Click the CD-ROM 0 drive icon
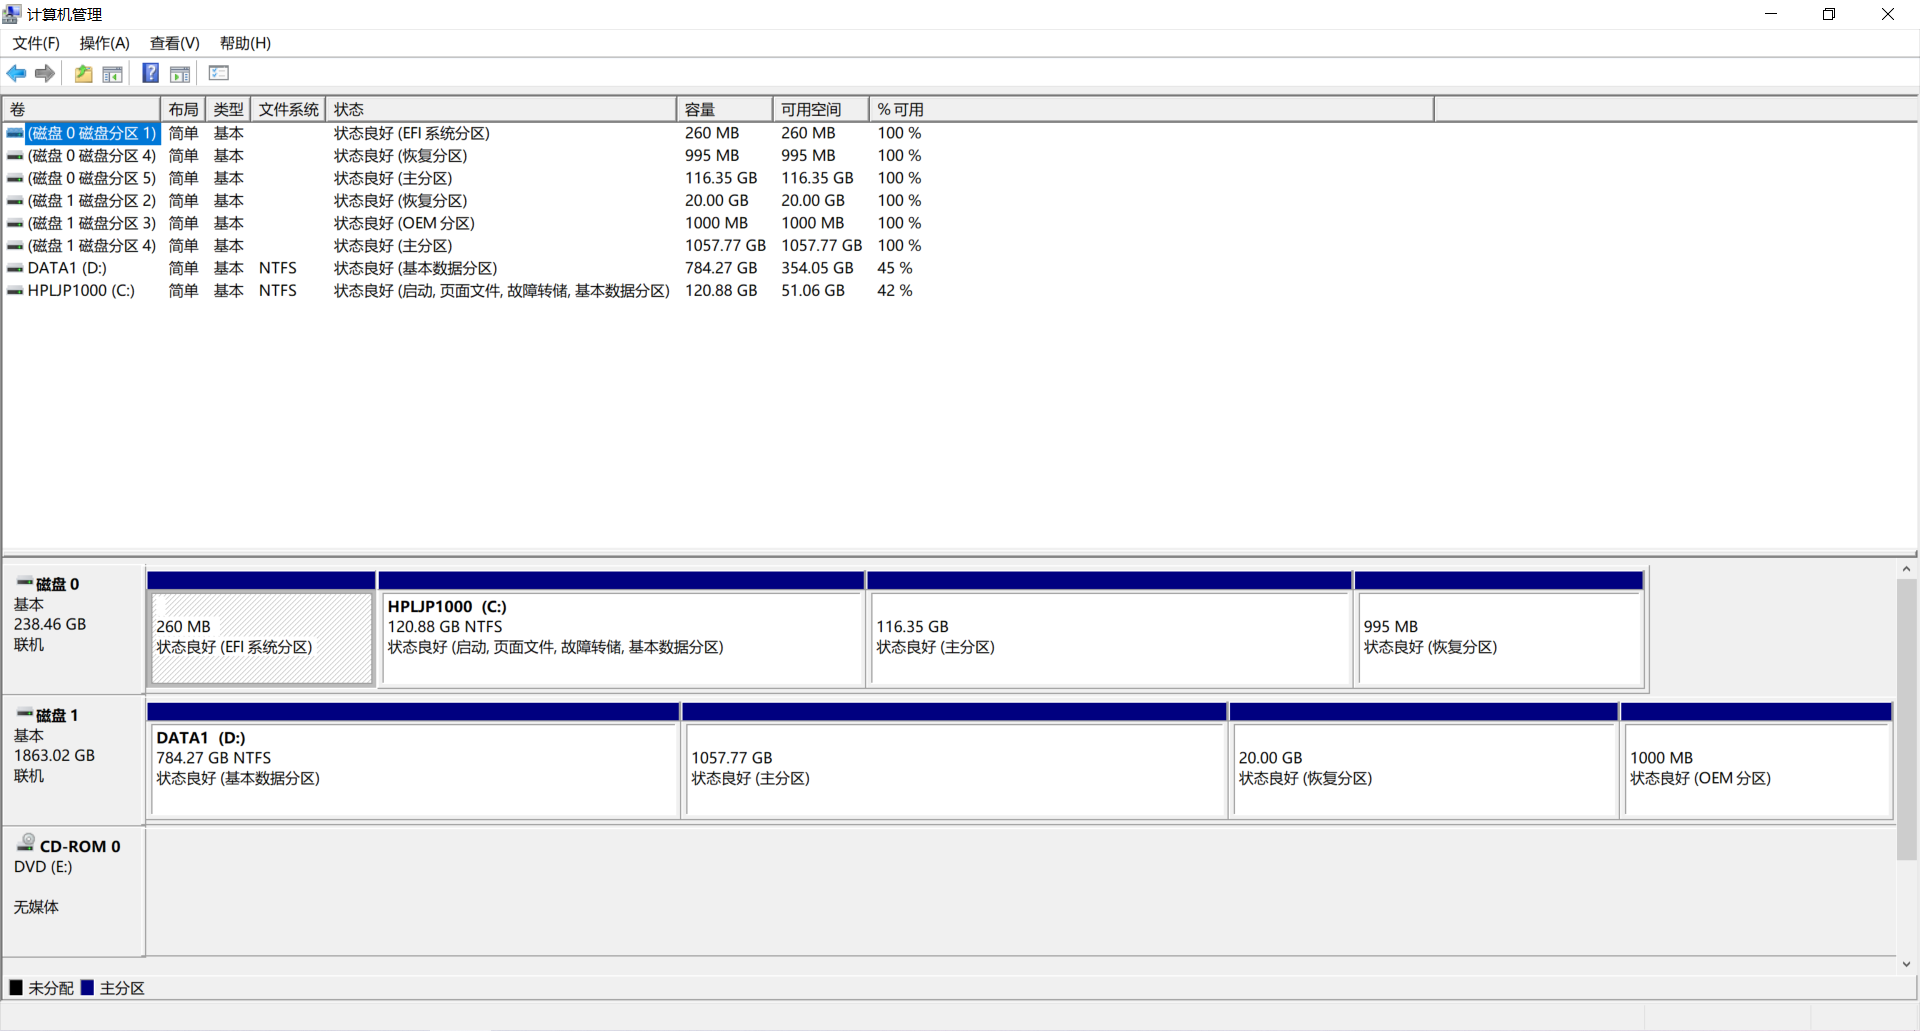 pos(26,844)
